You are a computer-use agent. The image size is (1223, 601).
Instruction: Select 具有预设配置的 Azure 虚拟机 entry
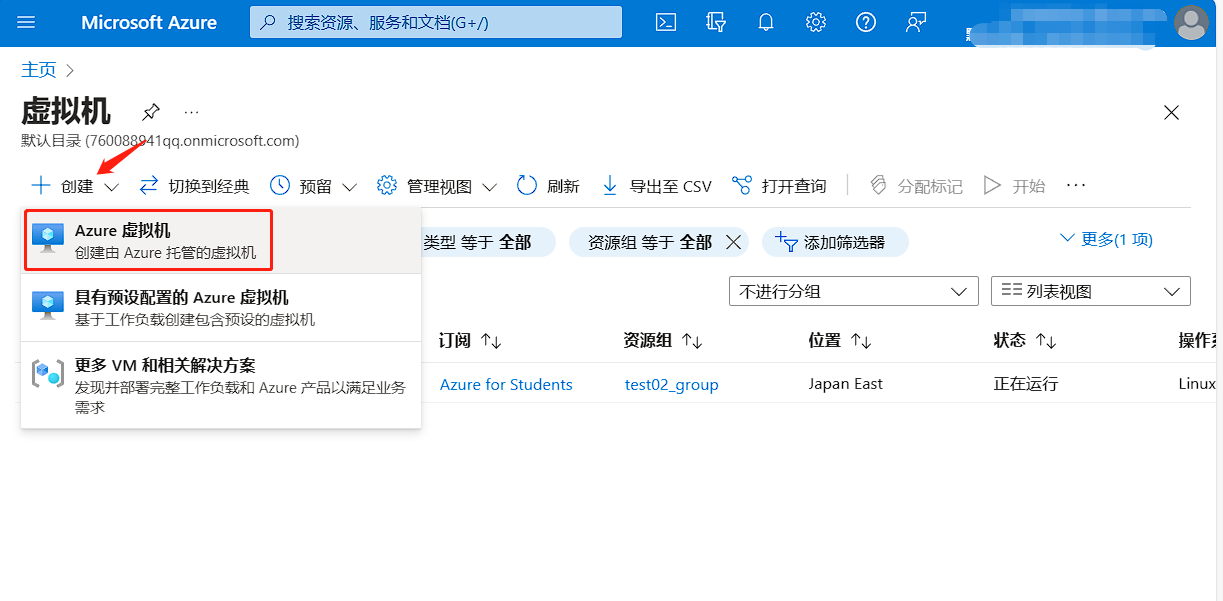[221, 308]
